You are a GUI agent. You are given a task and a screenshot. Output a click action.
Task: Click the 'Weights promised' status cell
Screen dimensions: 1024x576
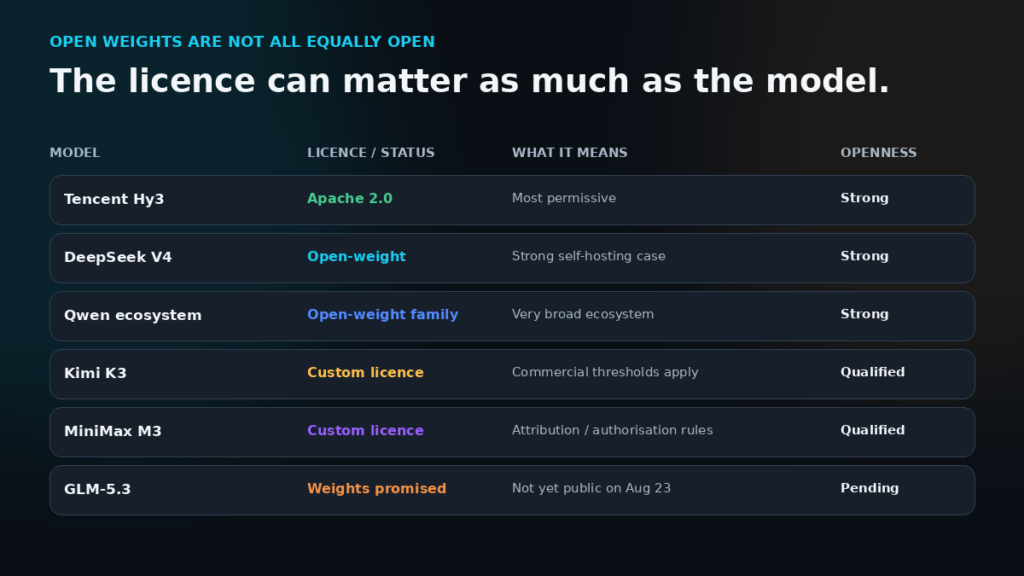[x=377, y=489]
